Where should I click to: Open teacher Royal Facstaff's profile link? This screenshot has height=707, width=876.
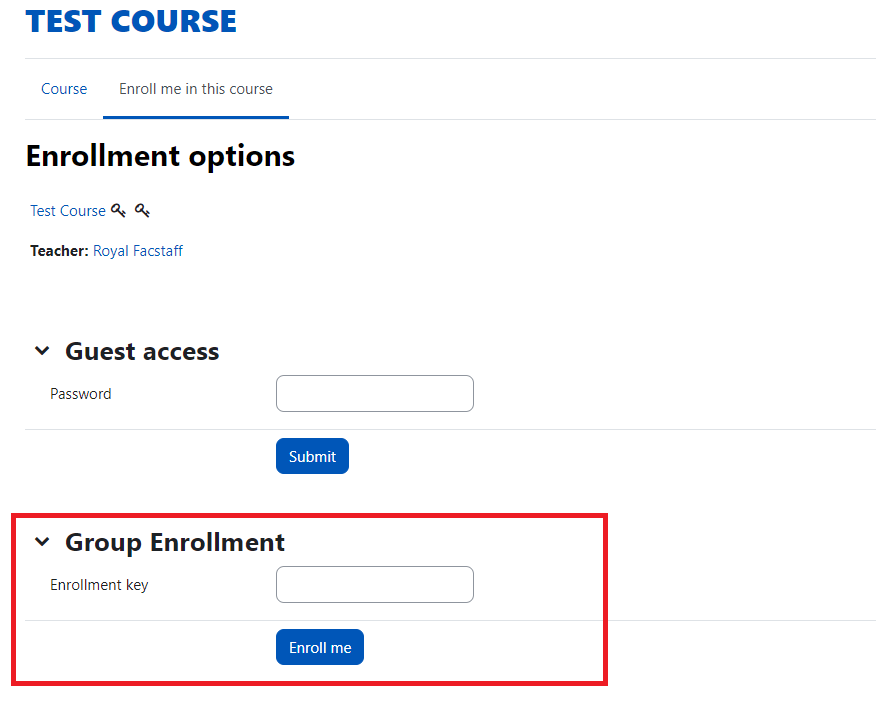[x=137, y=251]
